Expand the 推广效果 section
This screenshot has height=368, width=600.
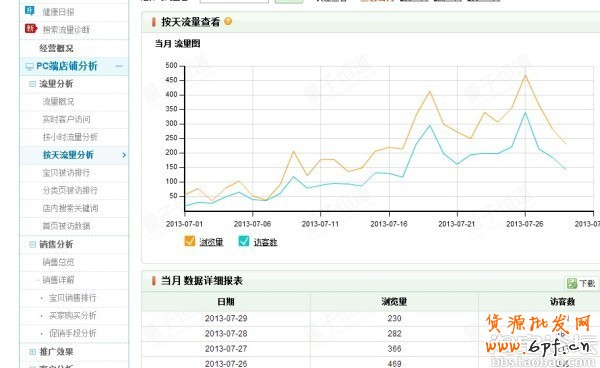33,352
